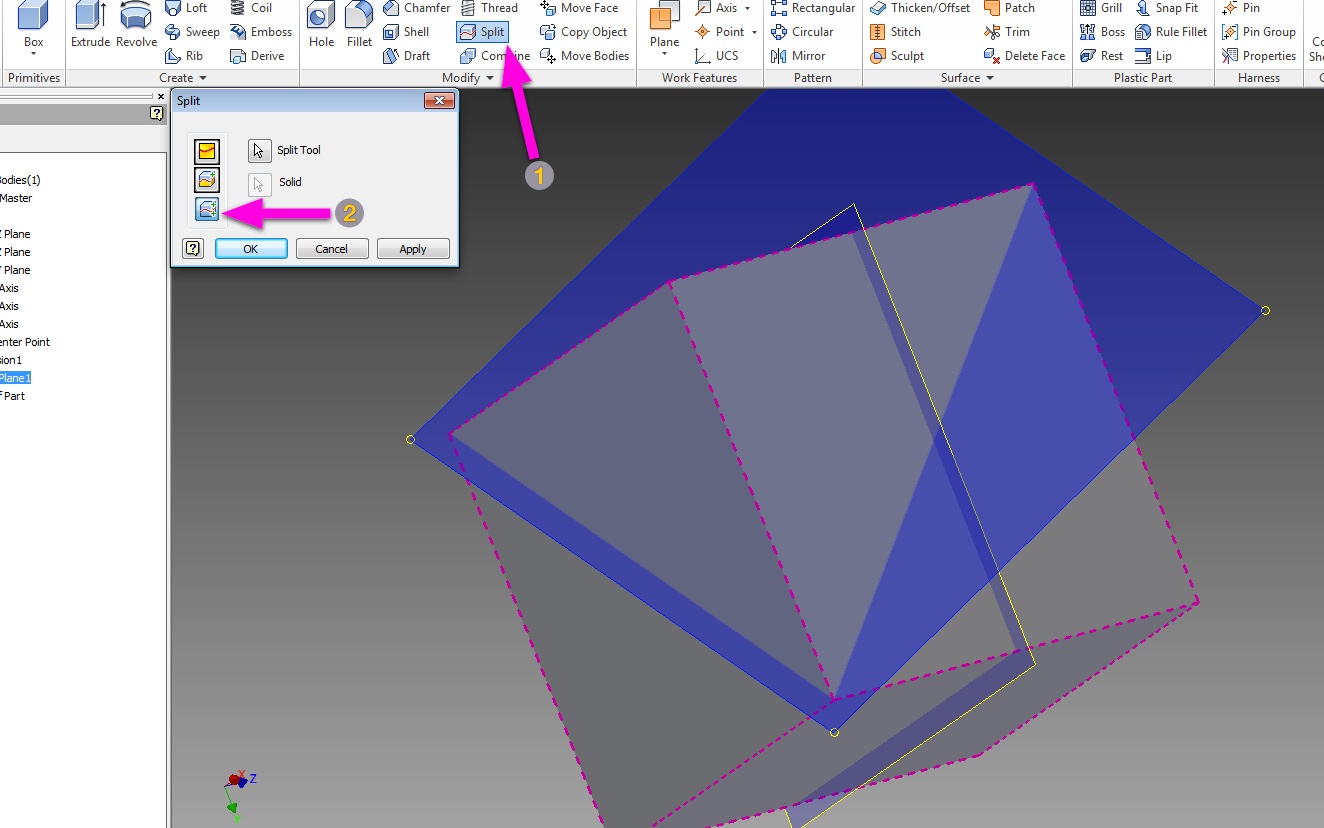The height and width of the screenshot is (828, 1324).
Task: Choose the Sweep tool
Action: click(x=192, y=32)
